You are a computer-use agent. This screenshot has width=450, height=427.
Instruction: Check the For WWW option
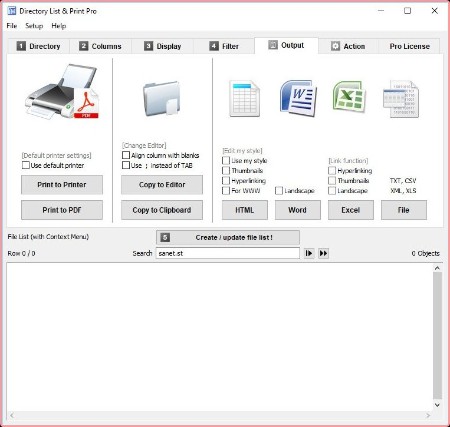click(226, 191)
